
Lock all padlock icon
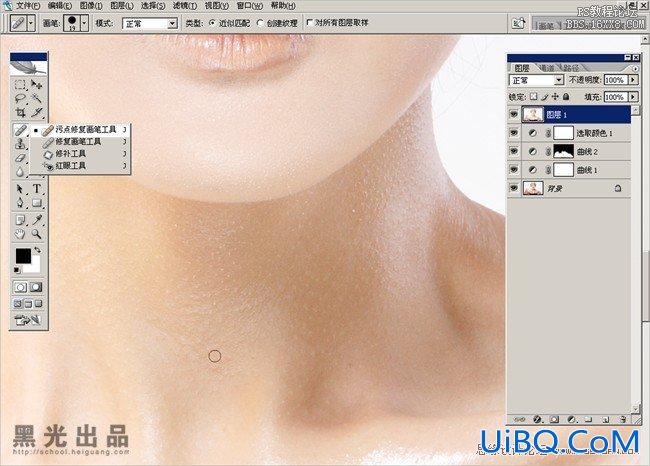566,97
